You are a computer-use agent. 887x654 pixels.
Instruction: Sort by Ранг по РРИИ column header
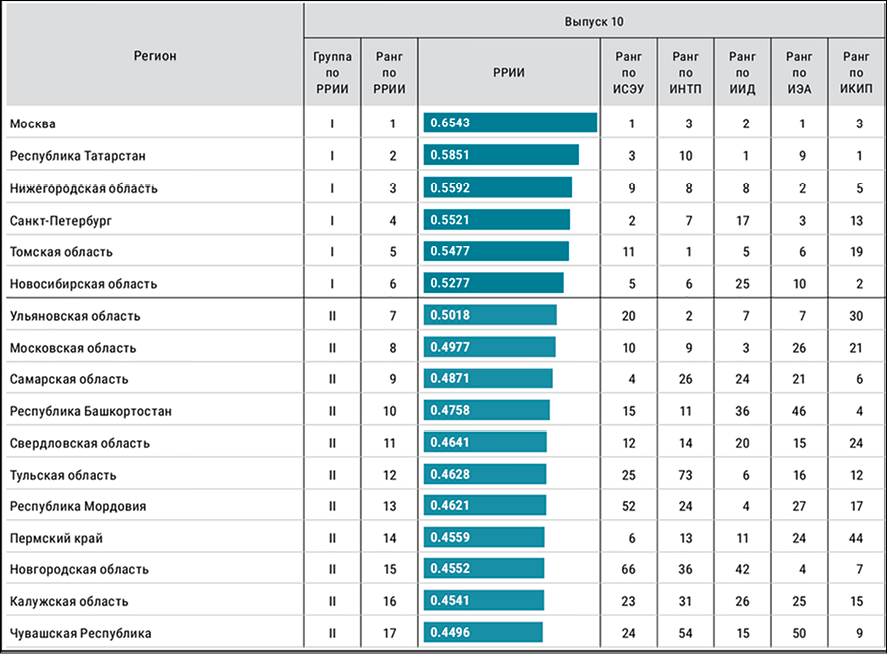(x=389, y=73)
